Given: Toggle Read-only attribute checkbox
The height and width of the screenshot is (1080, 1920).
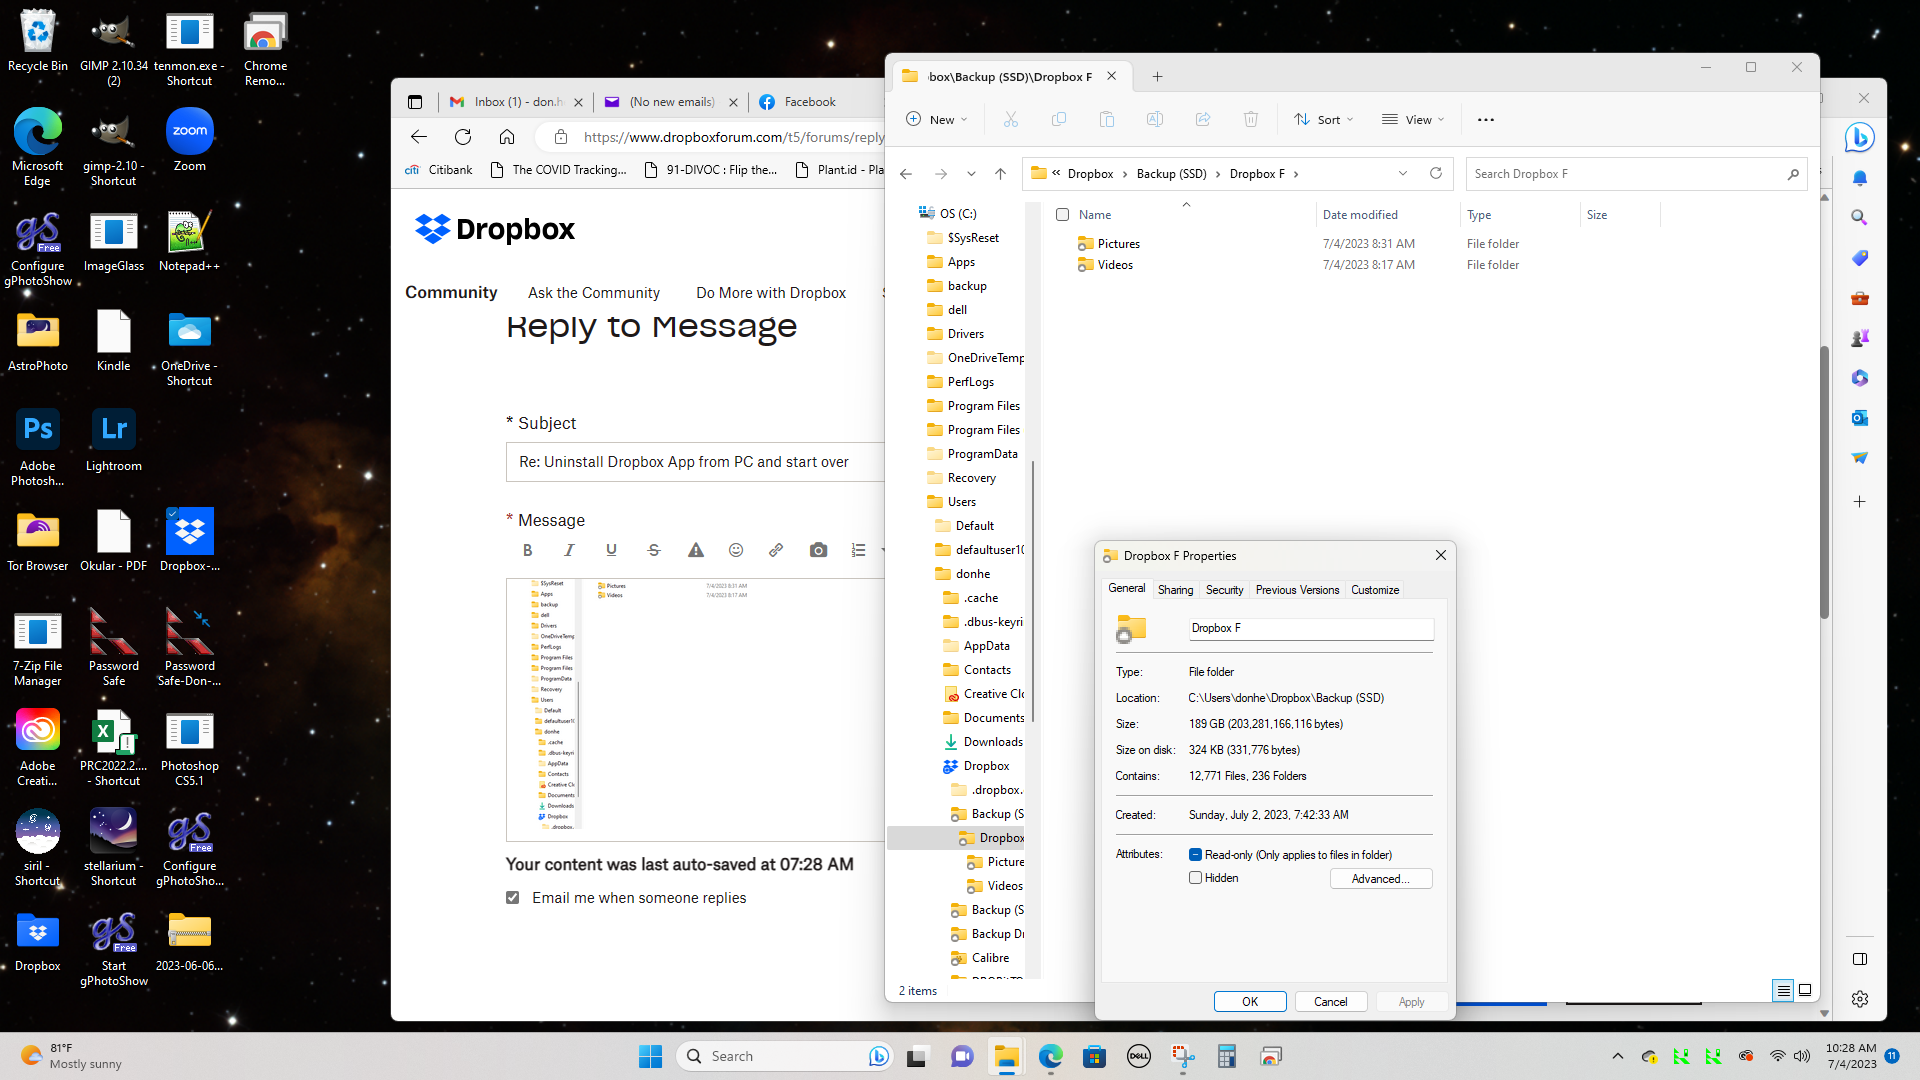Looking at the screenshot, I should (x=1195, y=855).
